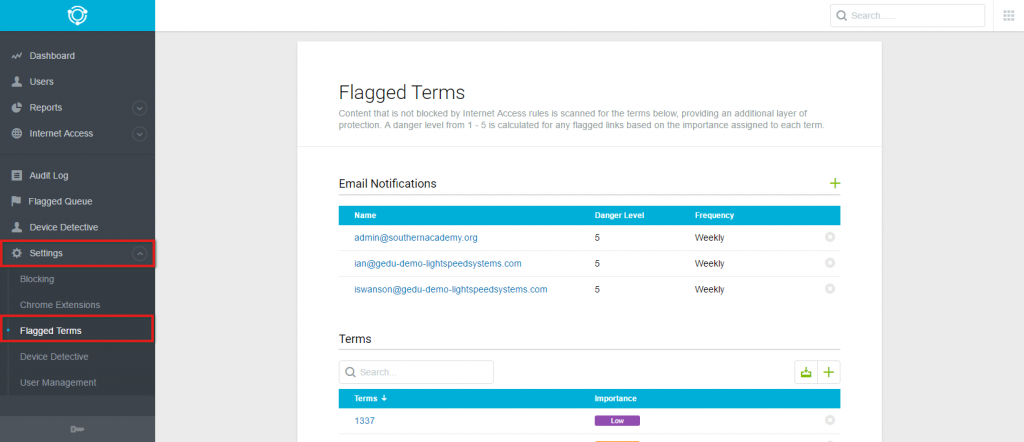Collapse the Settings submenu chevron

pyautogui.click(x=140, y=254)
